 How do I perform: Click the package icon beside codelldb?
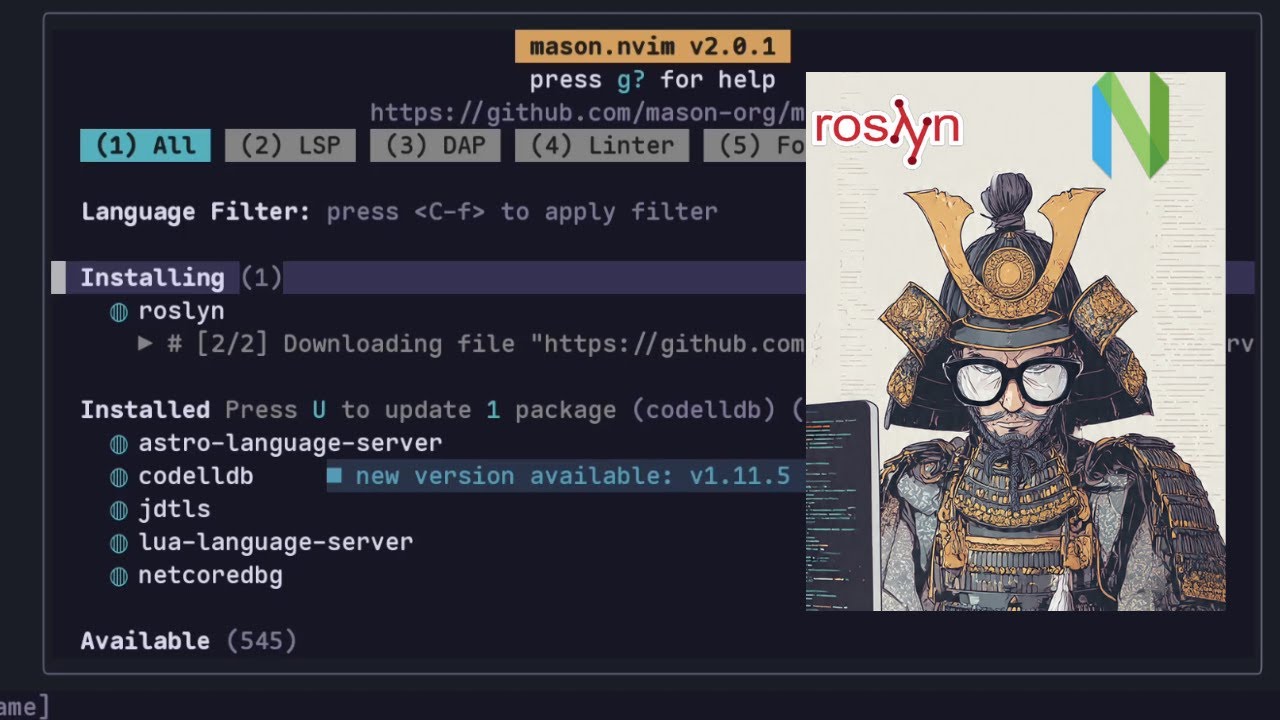coord(119,476)
